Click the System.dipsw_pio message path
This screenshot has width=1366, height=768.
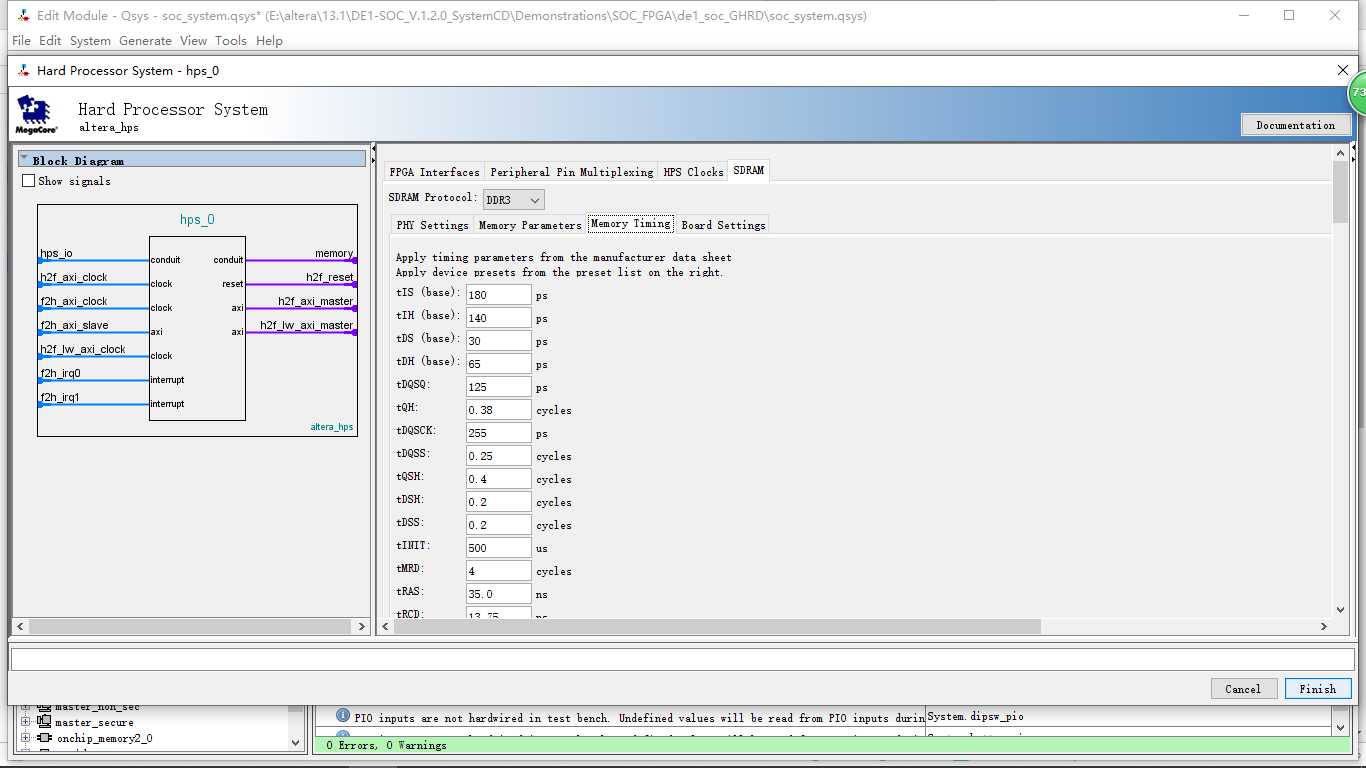pos(975,716)
